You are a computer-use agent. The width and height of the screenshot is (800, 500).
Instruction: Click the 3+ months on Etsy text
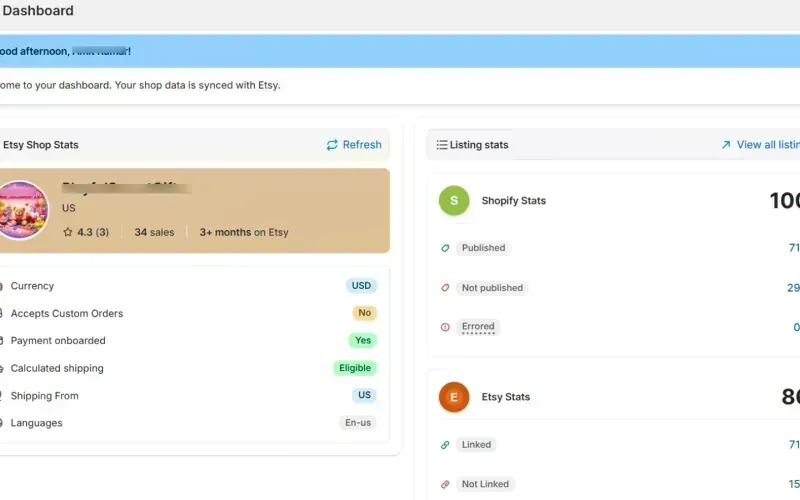244,233
